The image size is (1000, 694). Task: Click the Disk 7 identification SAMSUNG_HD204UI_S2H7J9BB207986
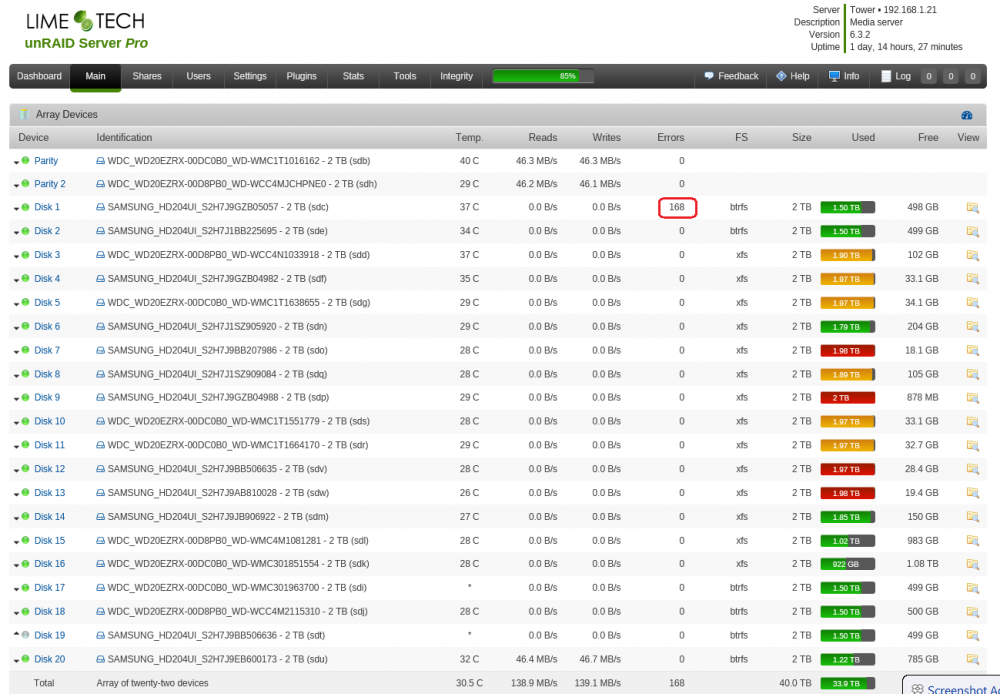tap(193, 350)
